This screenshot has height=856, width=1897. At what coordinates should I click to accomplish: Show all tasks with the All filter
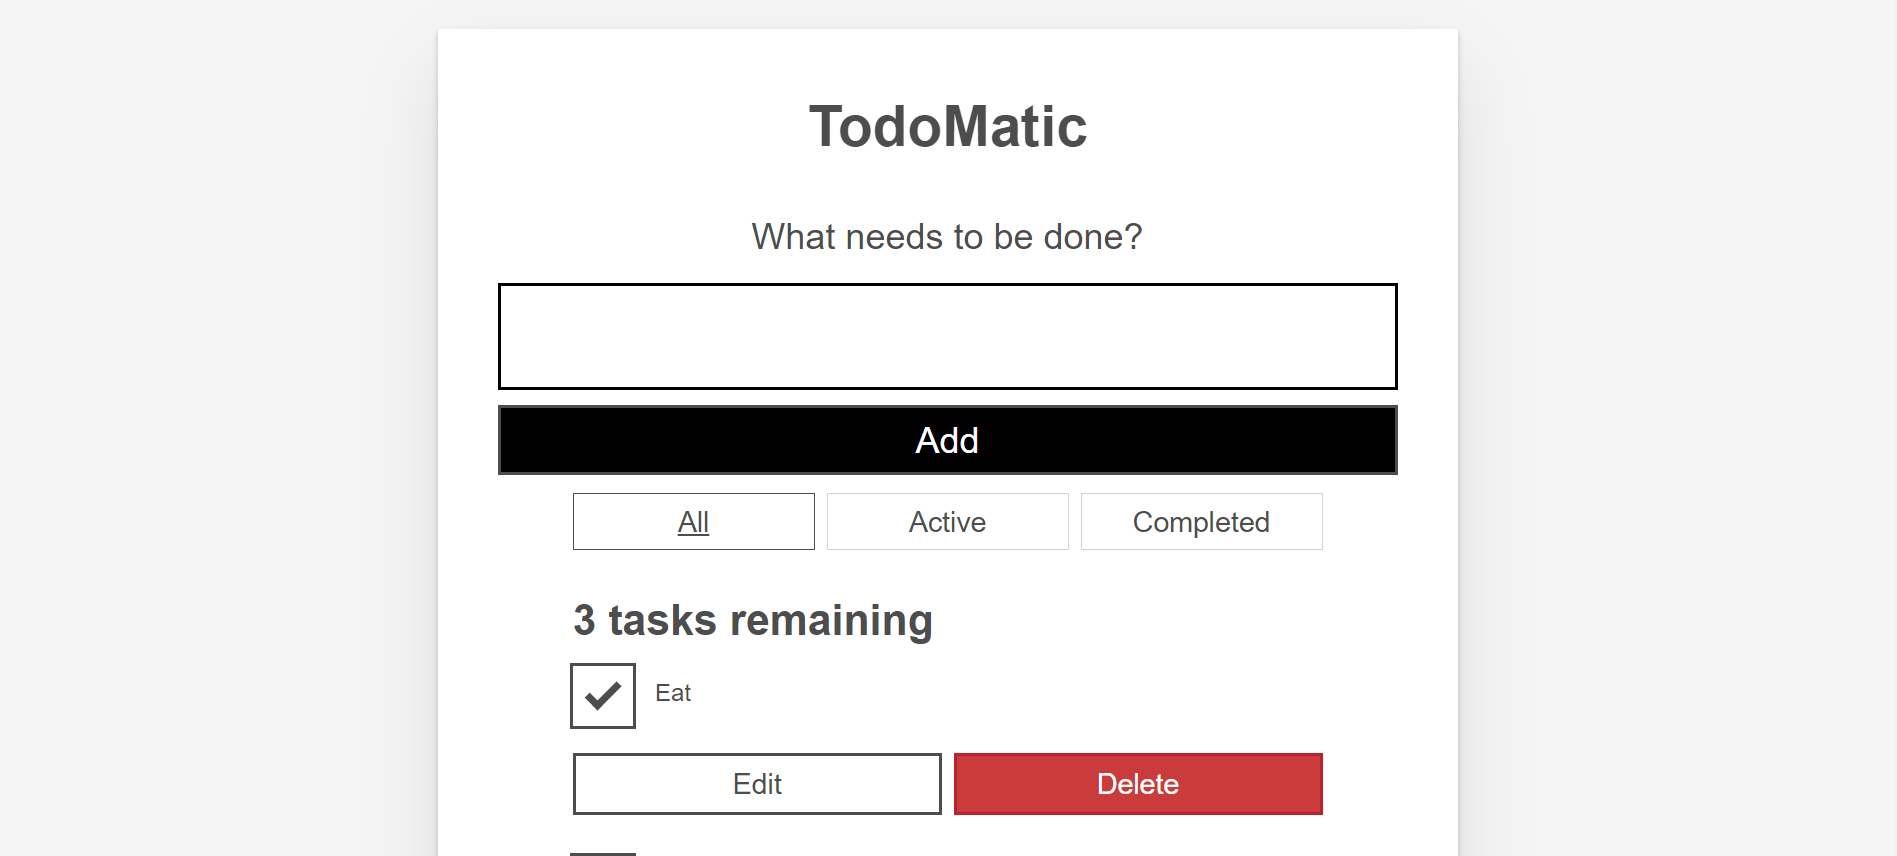pos(693,521)
